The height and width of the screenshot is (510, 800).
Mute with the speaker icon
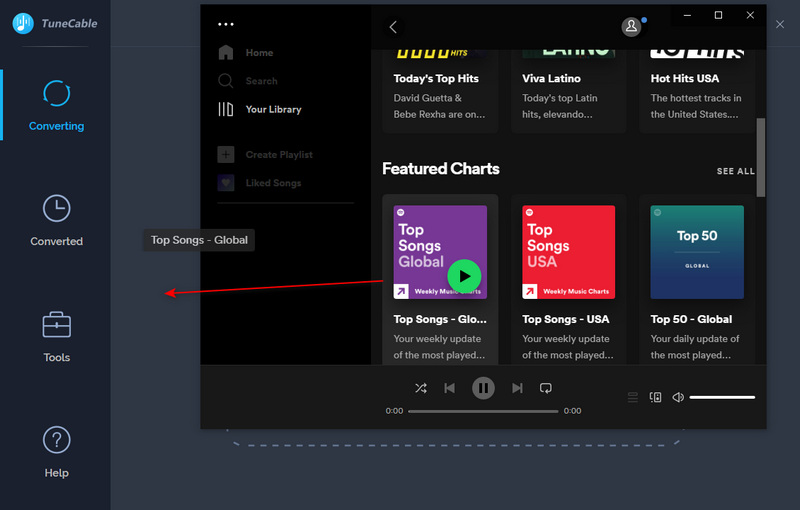tap(678, 397)
